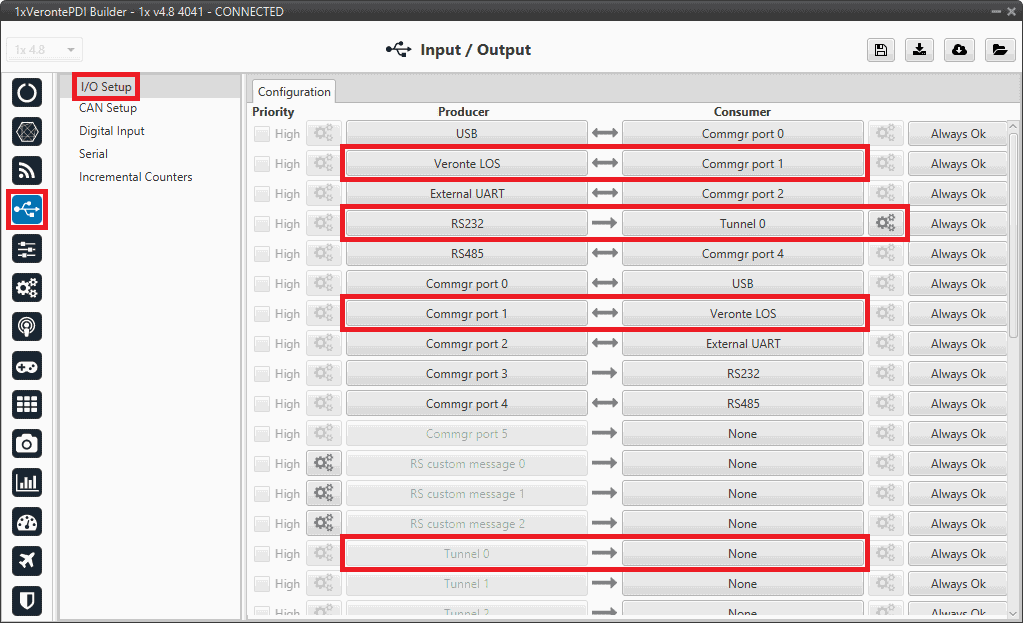
Task: Open consumer selector showing Tunnel 0
Action: [742, 224]
